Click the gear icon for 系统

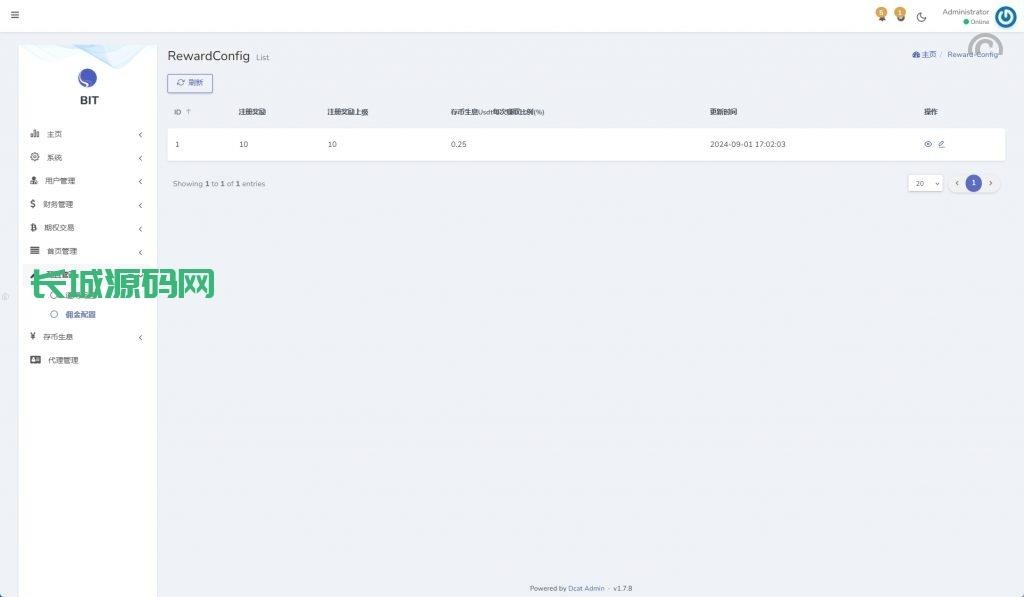pyautogui.click(x=35, y=157)
